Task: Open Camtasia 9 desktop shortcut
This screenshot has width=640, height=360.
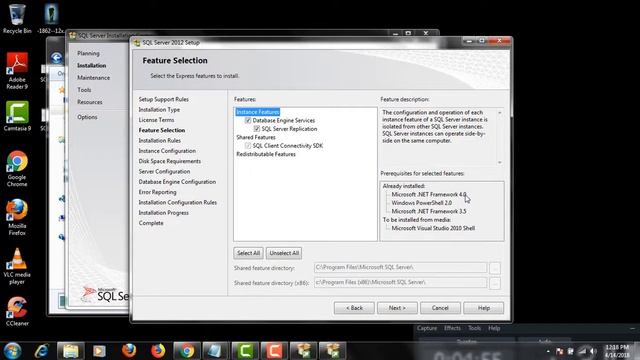Action: [17, 116]
